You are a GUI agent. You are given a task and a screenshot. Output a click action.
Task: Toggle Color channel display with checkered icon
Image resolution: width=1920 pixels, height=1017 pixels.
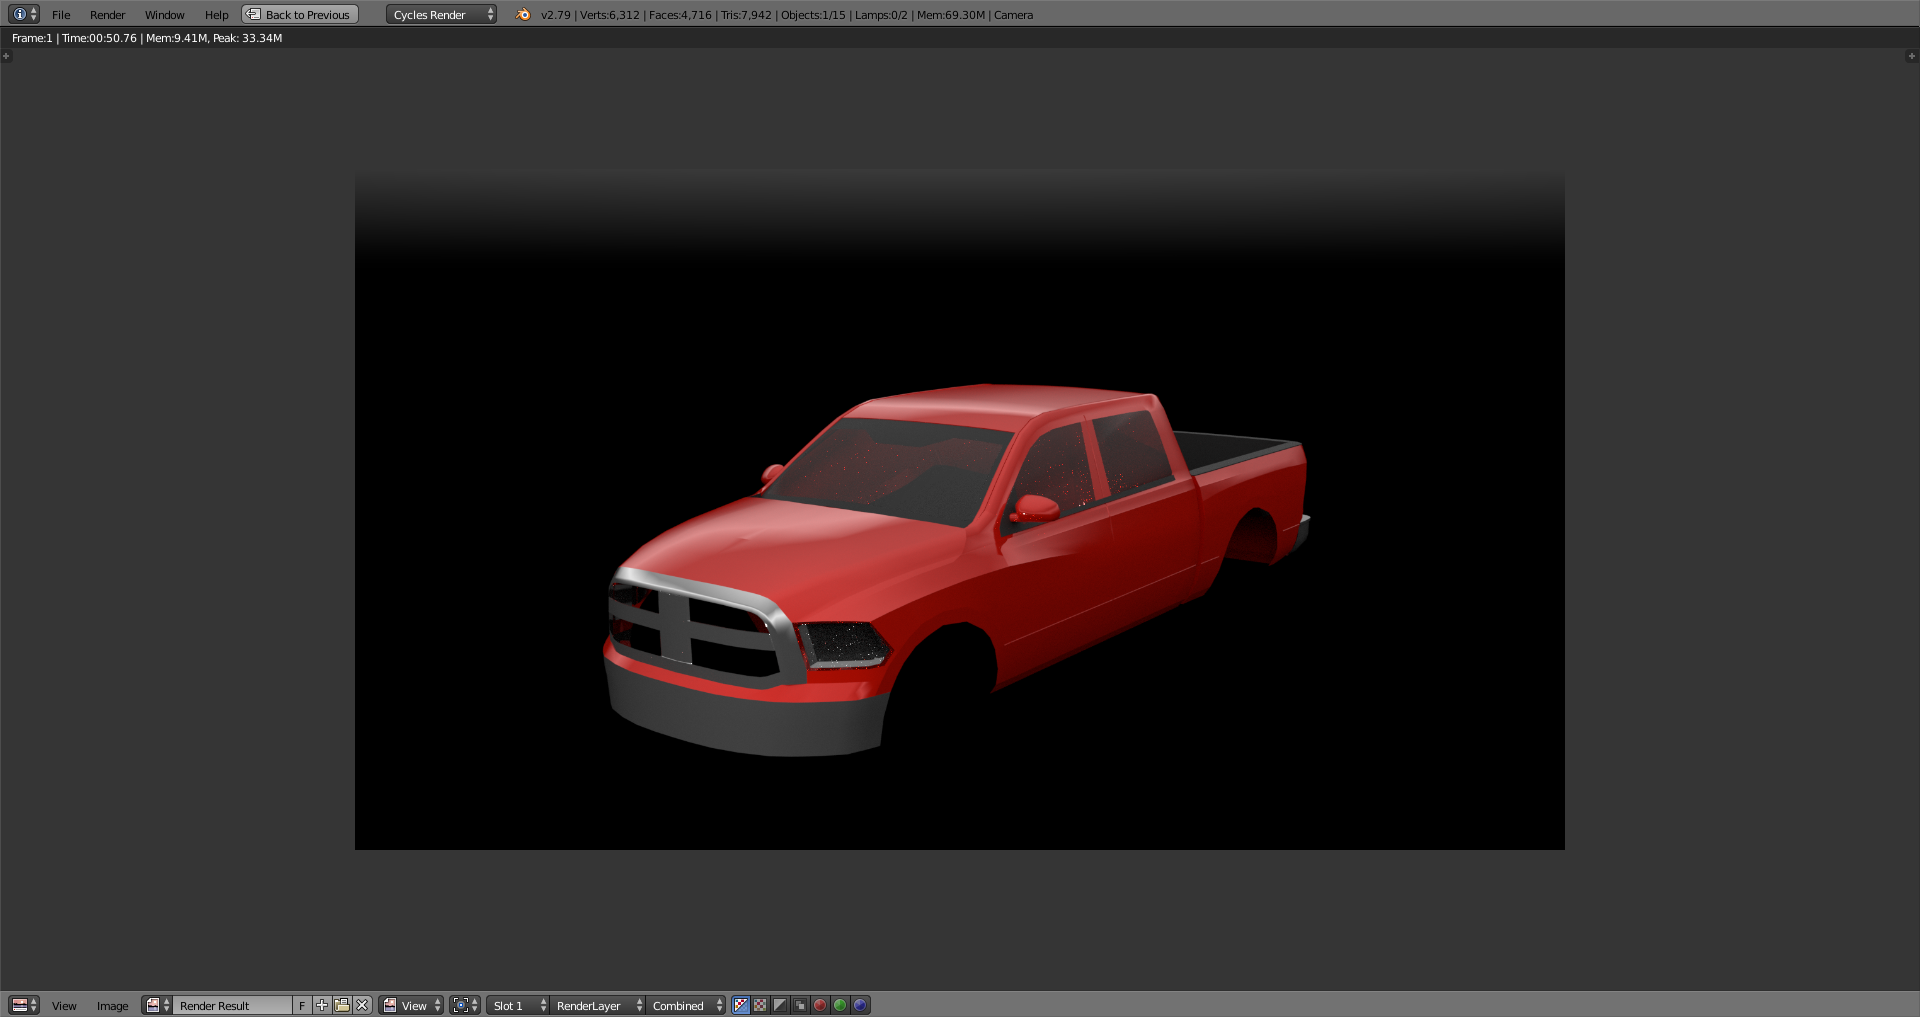pyautogui.click(x=761, y=1005)
